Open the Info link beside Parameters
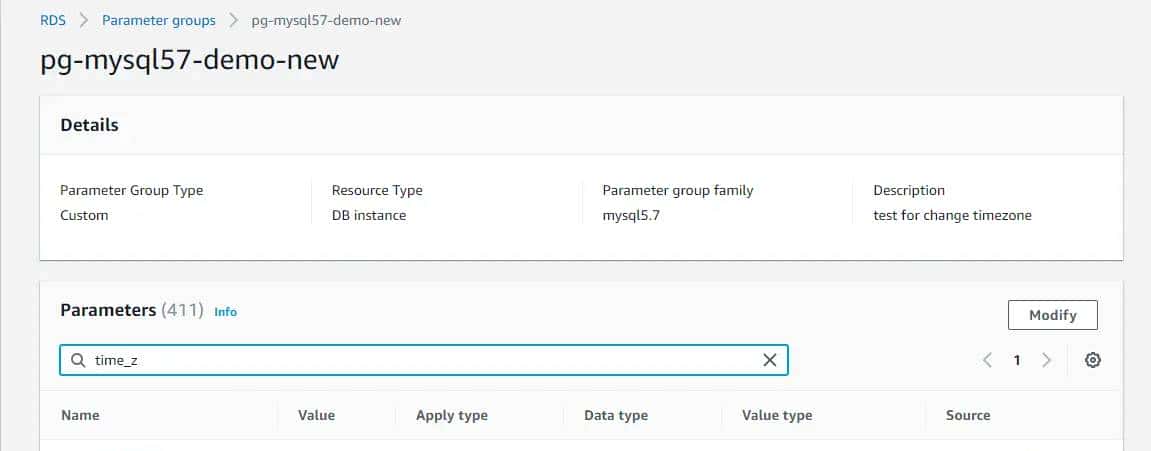Screen dimensions: 1151x451 click(x=225, y=312)
